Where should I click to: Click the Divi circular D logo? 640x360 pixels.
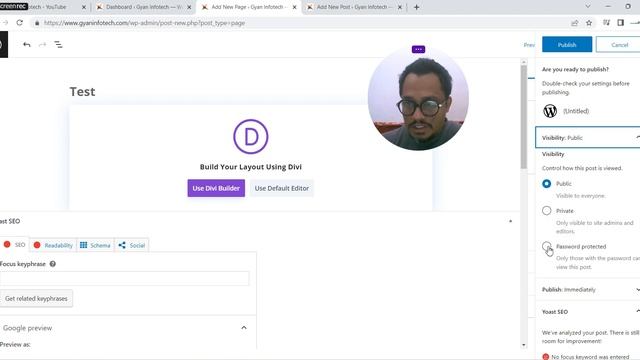pyautogui.click(x=251, y=137)
